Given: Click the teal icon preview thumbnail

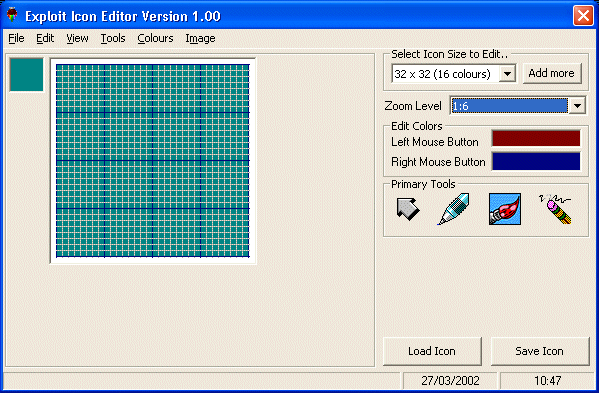Looking at the screenshot, I should tap(26, 75).
